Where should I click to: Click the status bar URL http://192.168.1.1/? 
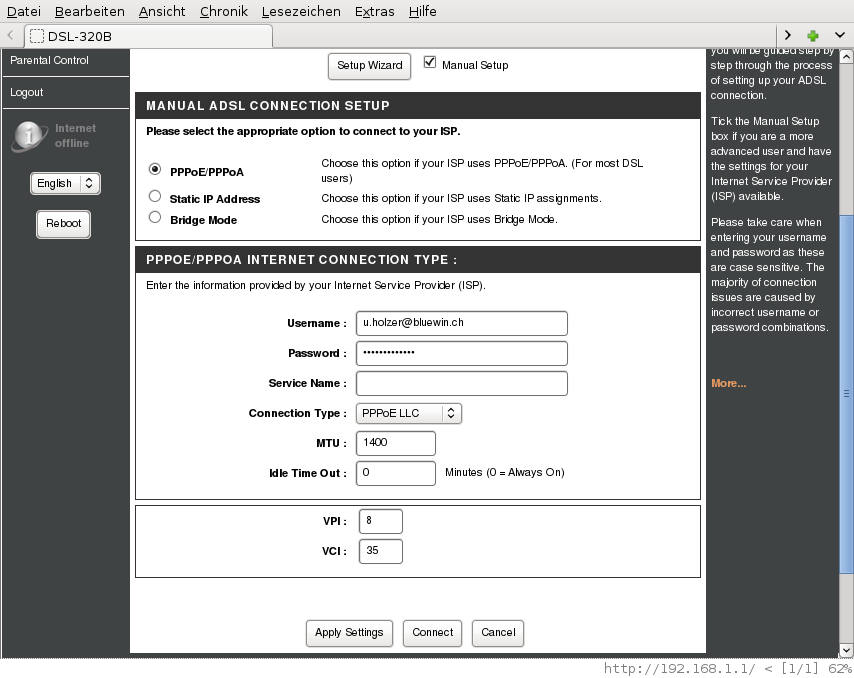[679, 669]
